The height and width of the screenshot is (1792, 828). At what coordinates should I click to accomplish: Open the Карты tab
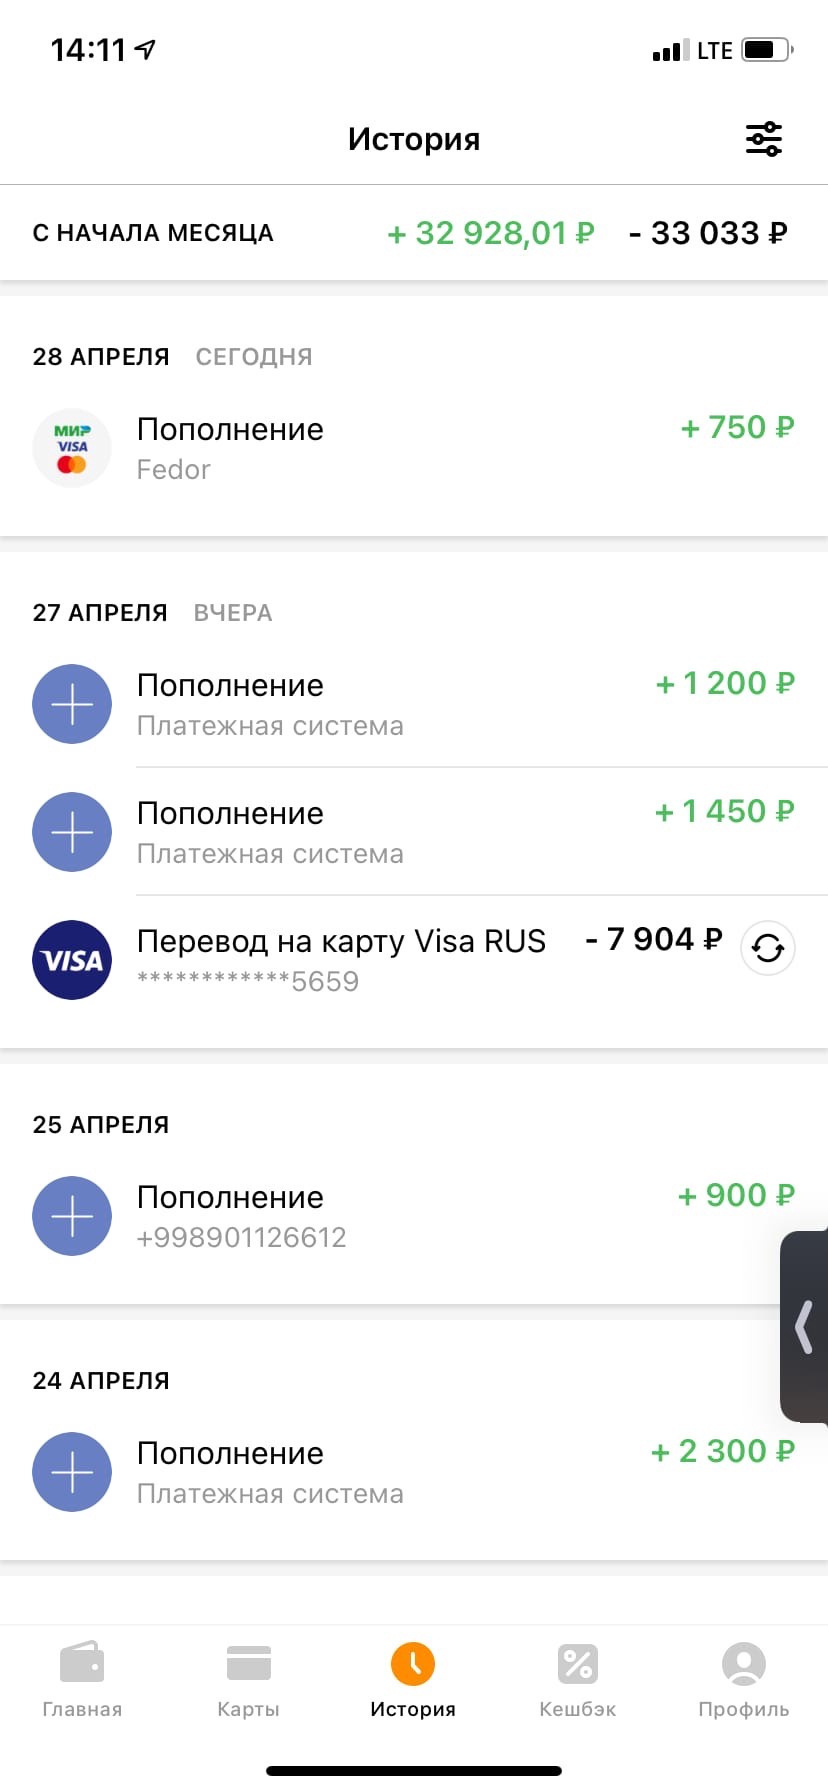pos(248,1680)
